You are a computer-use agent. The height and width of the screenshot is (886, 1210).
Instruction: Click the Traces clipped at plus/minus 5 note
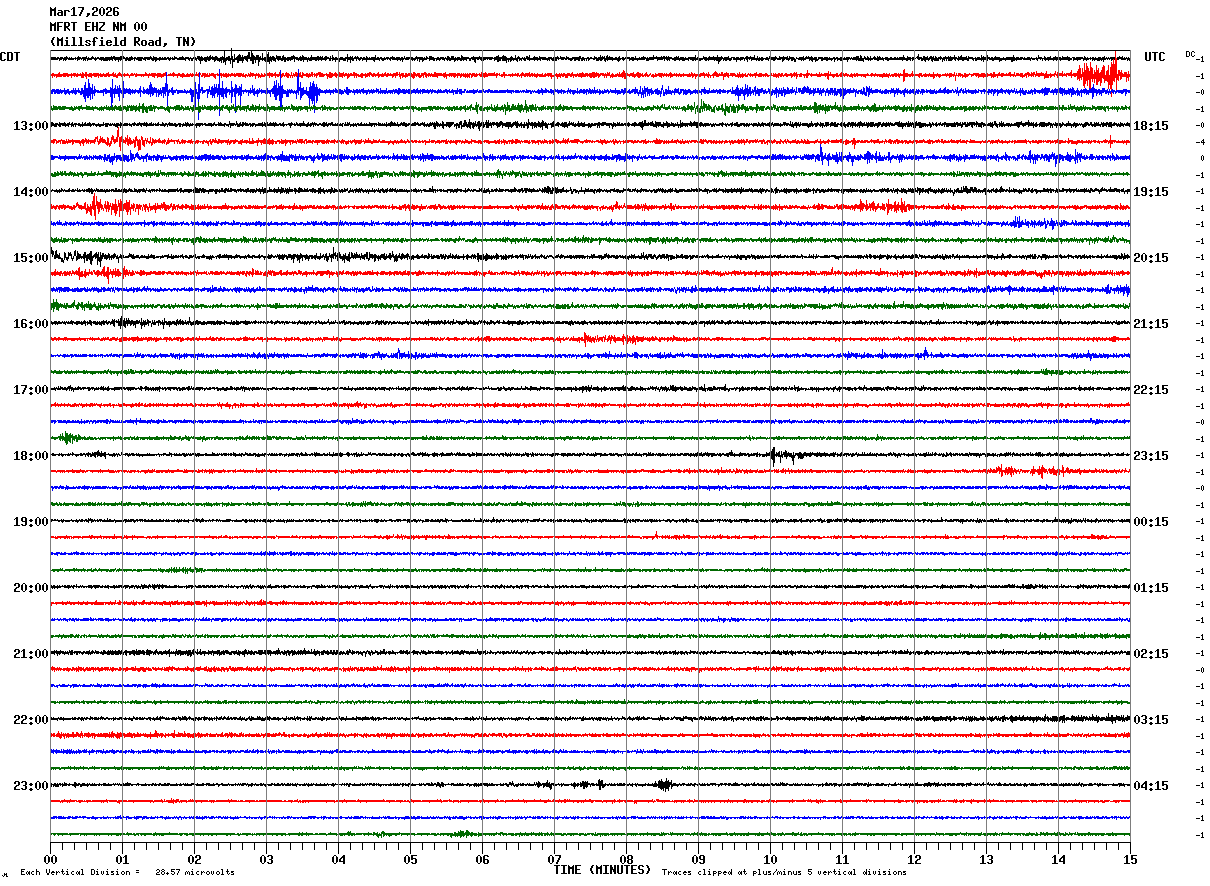pos(784,873)
